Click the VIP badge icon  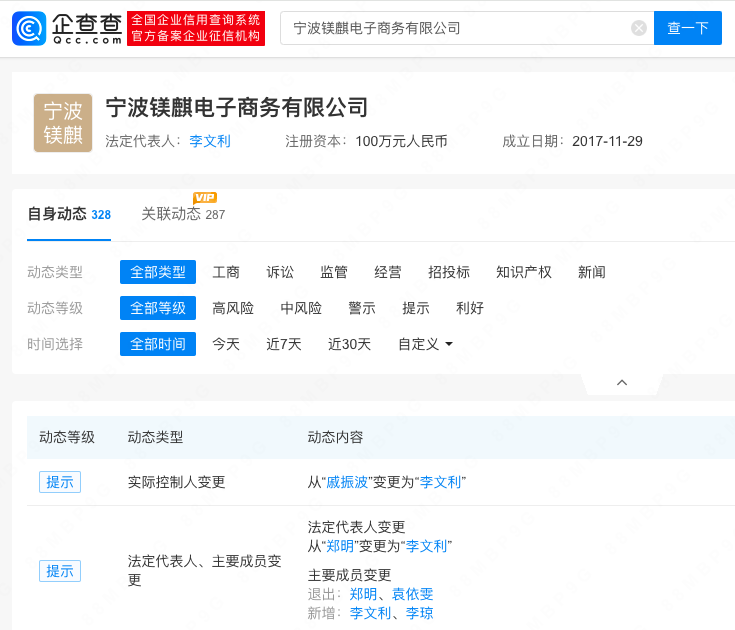coord(205,197)
